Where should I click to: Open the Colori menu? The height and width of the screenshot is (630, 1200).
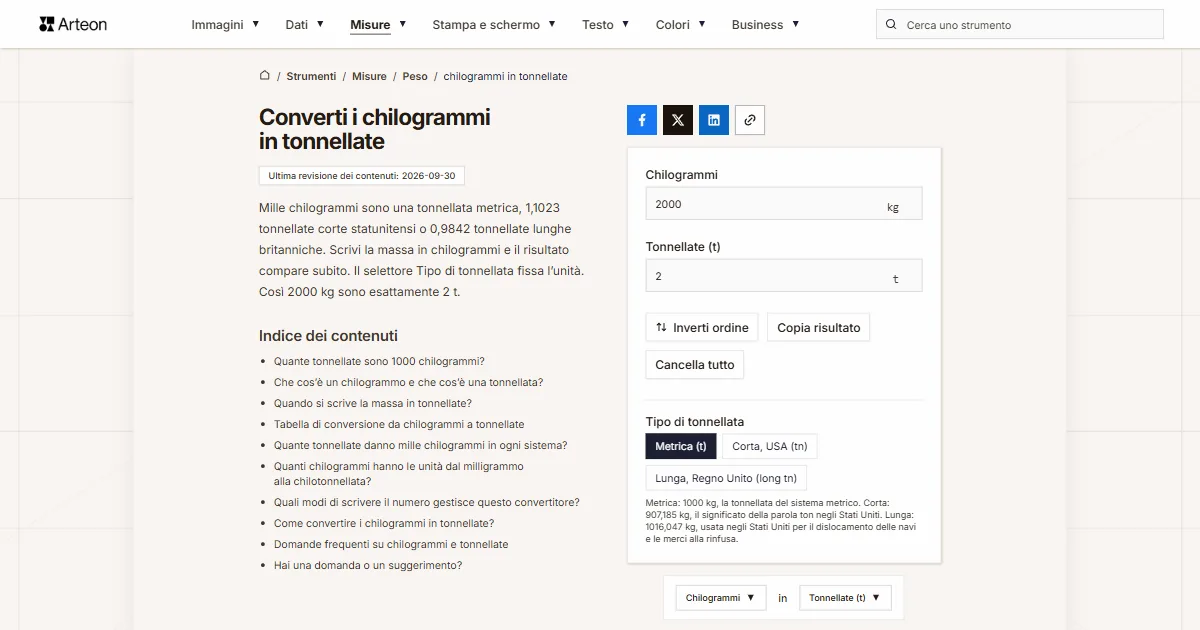pyautogui.click(x=680, y=24)
